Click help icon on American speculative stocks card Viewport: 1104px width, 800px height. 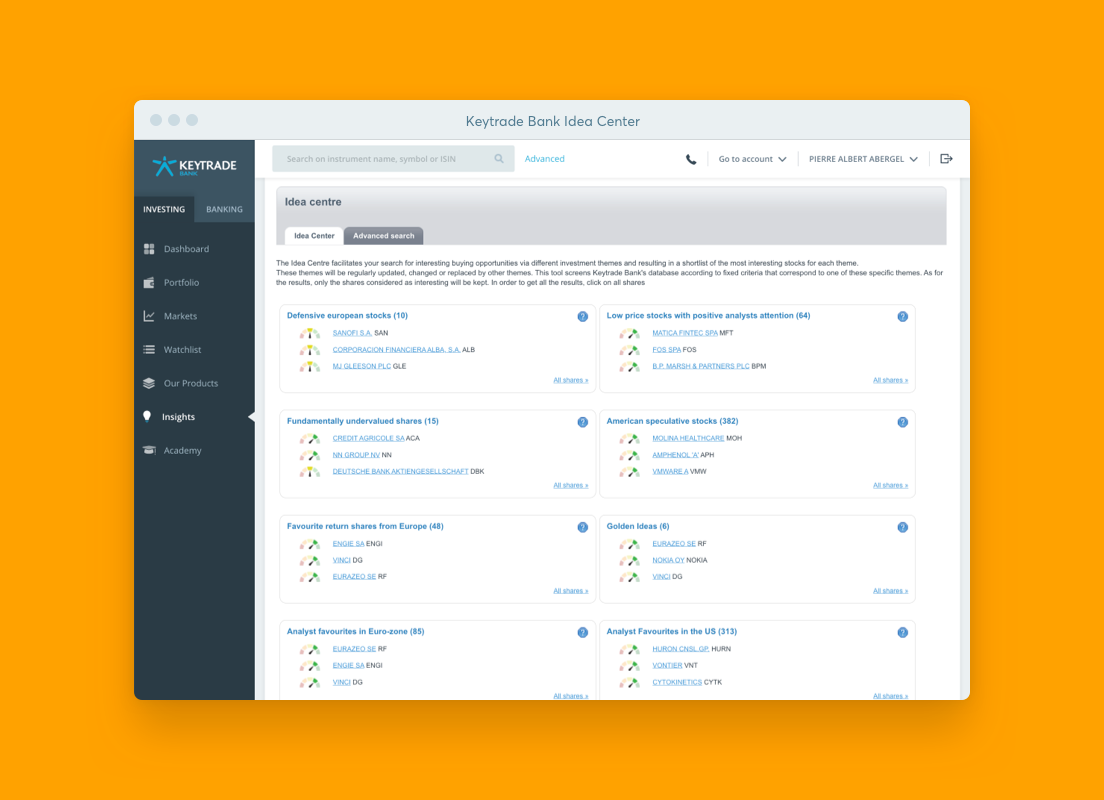pyautogui.click(x=902, y=422)
